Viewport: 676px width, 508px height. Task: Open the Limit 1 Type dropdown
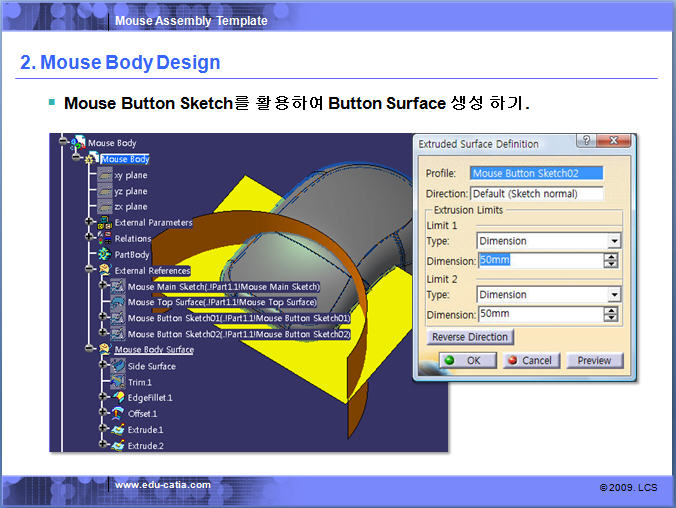coord(613,241)
